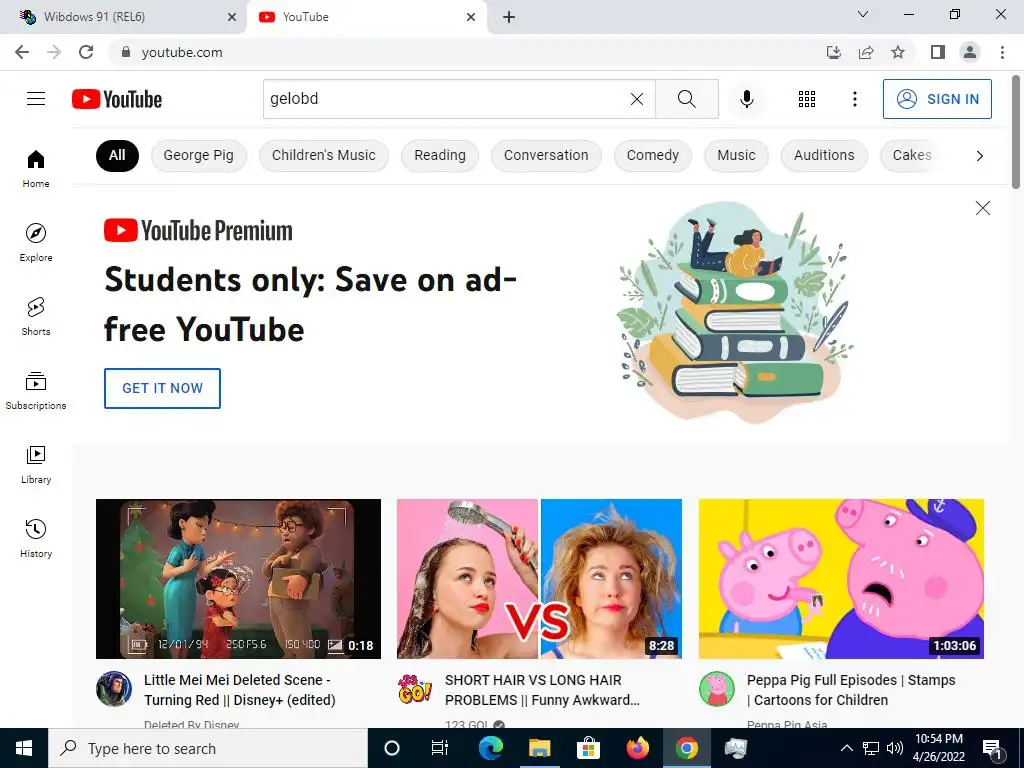1024x768 pixels.
Task: Click the magnifier search button
Action: (x=686, y=99)
